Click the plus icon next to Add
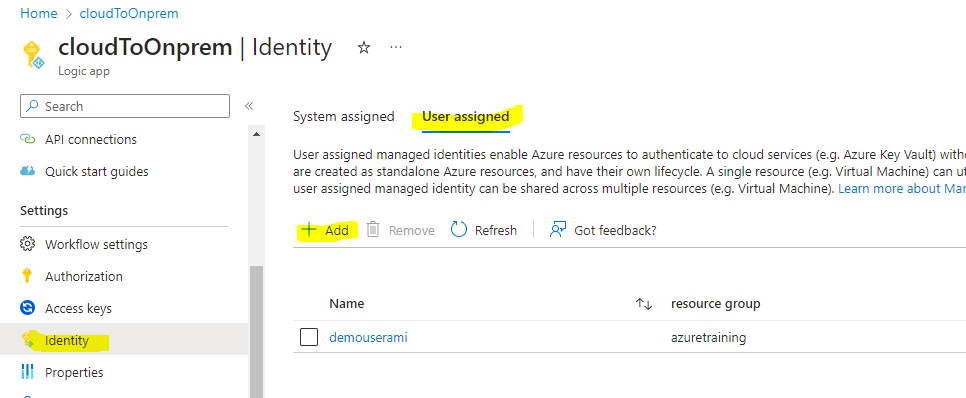The width and height of the screenshot is (966, 398). click(x=309, y=230)
